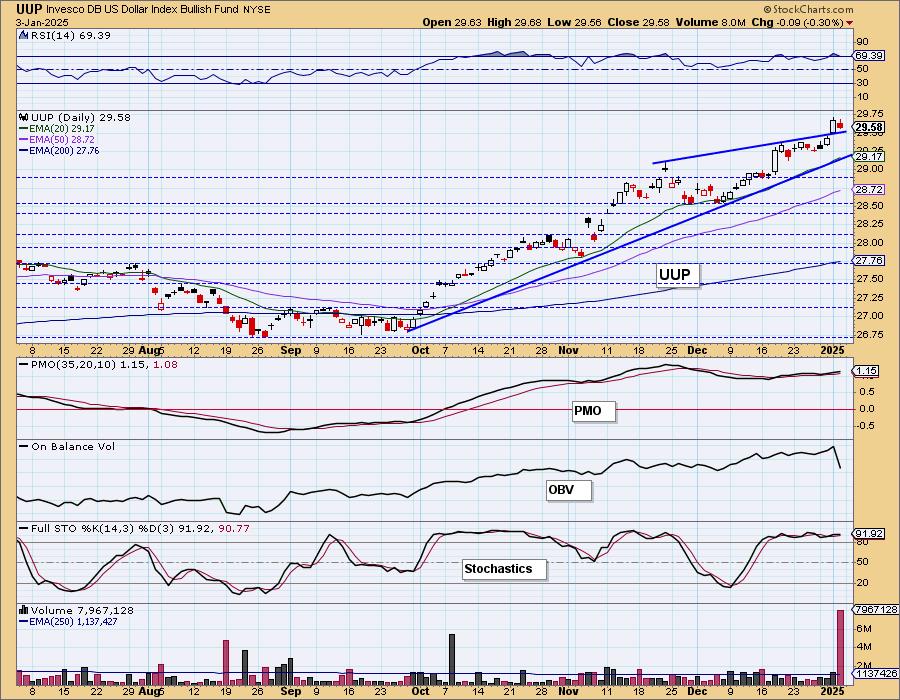The height and width of the screenshot is (700, 900).
Task: Click the Volume 8.0M header value
Action: coord(711,22)
